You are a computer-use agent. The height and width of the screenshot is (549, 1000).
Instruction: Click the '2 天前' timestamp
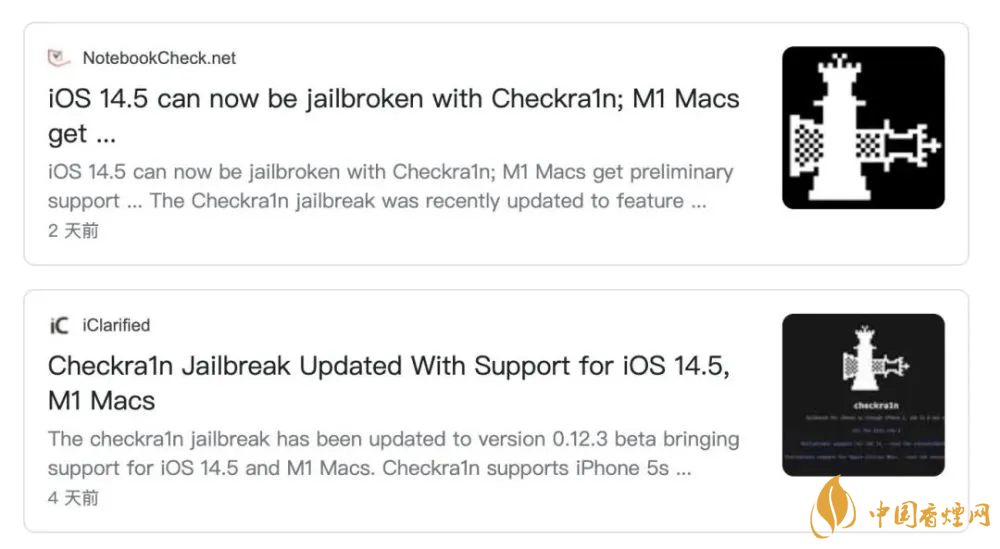[x=73, y=231]
